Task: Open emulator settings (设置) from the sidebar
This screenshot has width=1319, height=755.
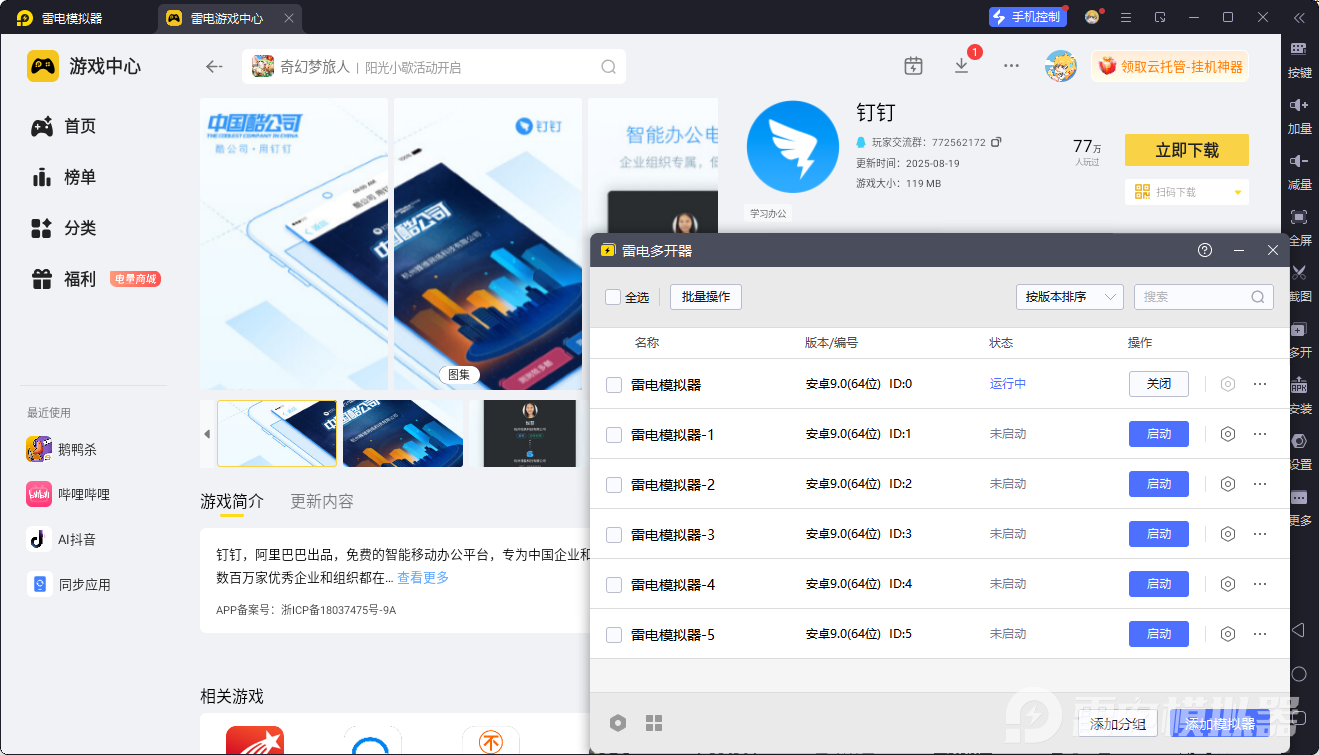Action: (x=1299, y=441)
